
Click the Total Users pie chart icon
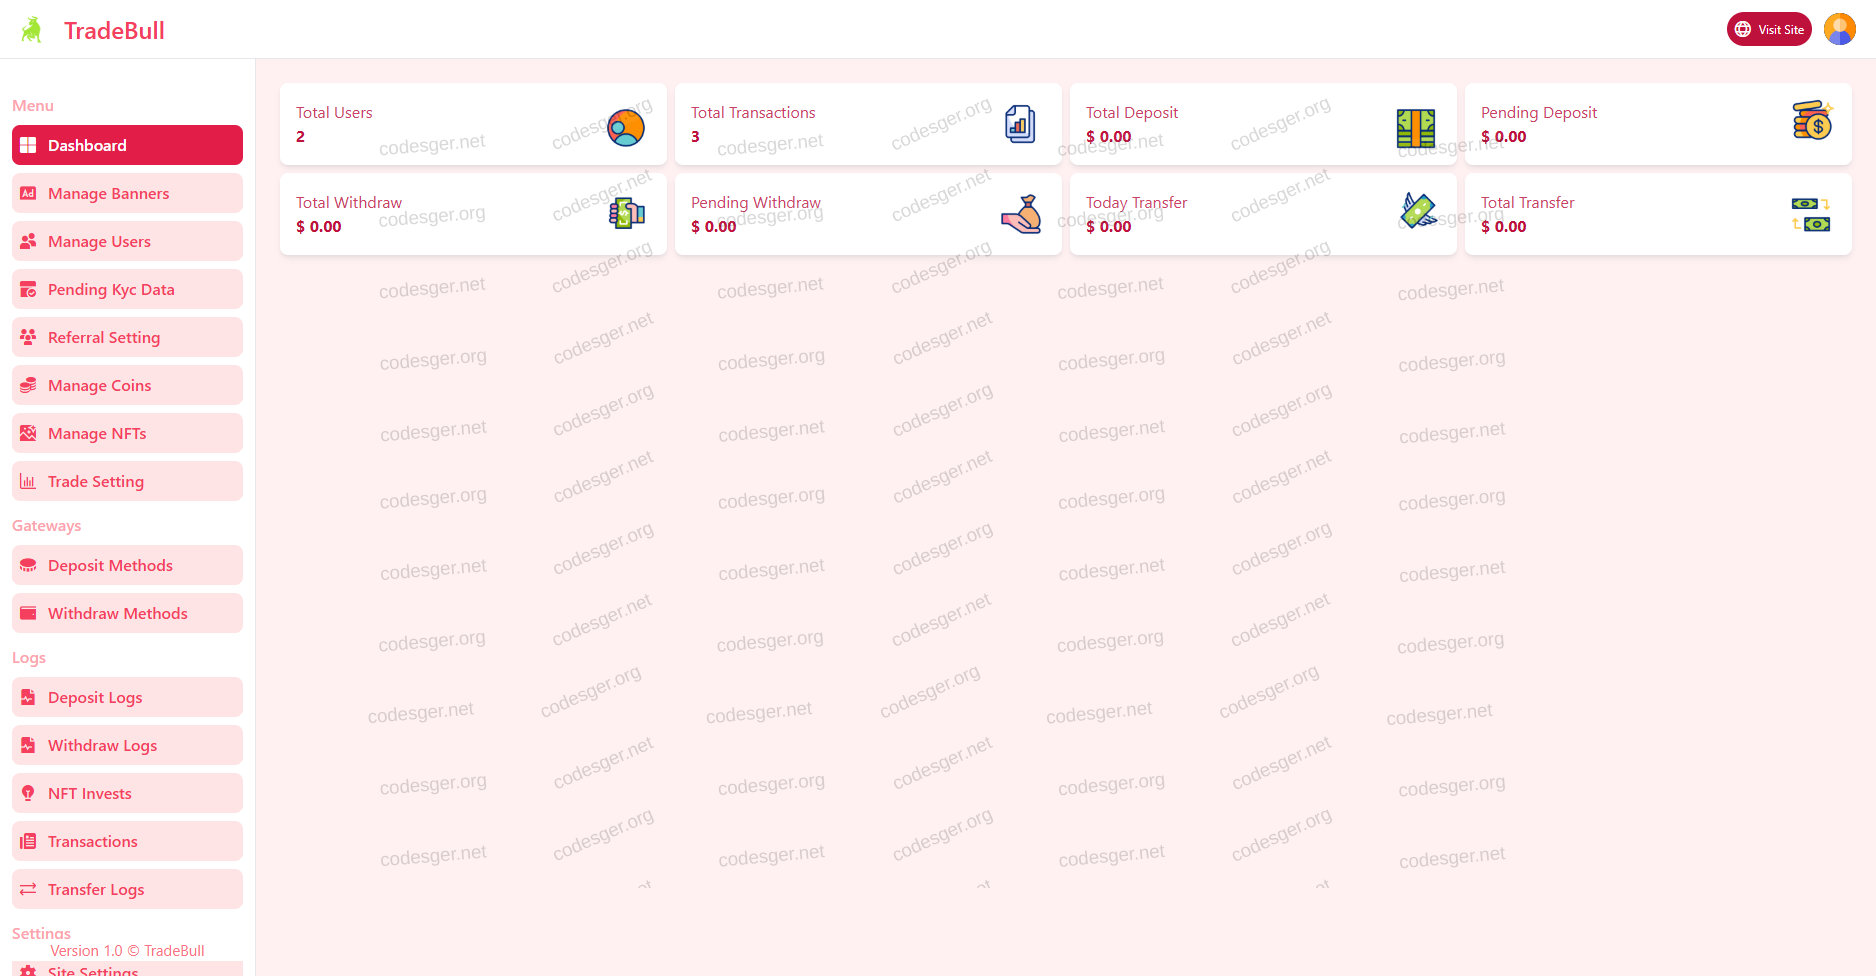(x=626, y=127)
